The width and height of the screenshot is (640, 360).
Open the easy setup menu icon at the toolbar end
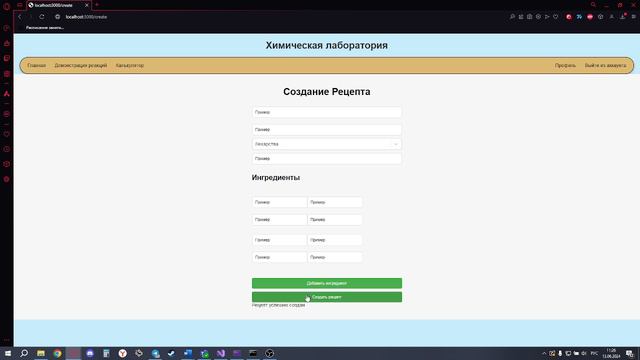[633, 17]
